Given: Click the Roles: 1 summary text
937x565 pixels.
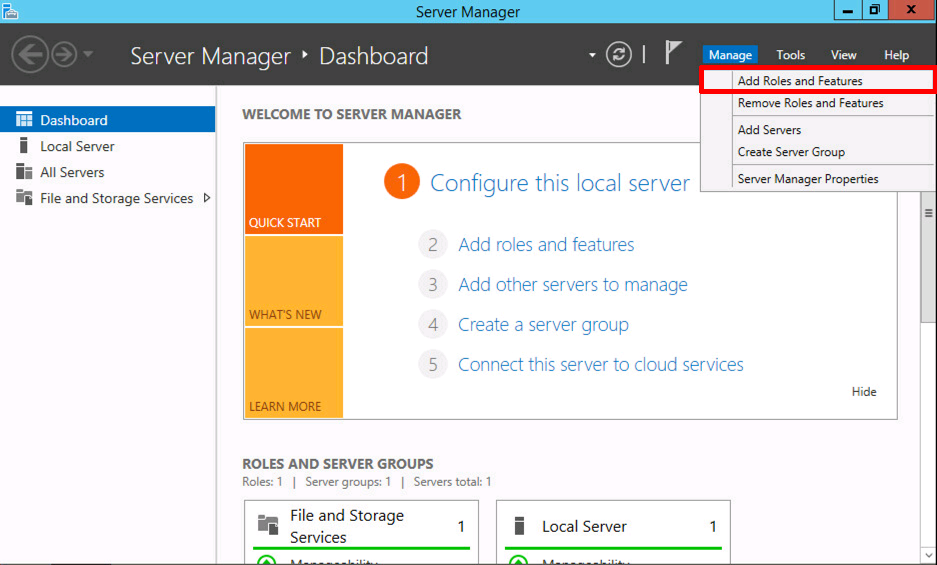Looking at the screenshot, I should (x=262, y=482).
